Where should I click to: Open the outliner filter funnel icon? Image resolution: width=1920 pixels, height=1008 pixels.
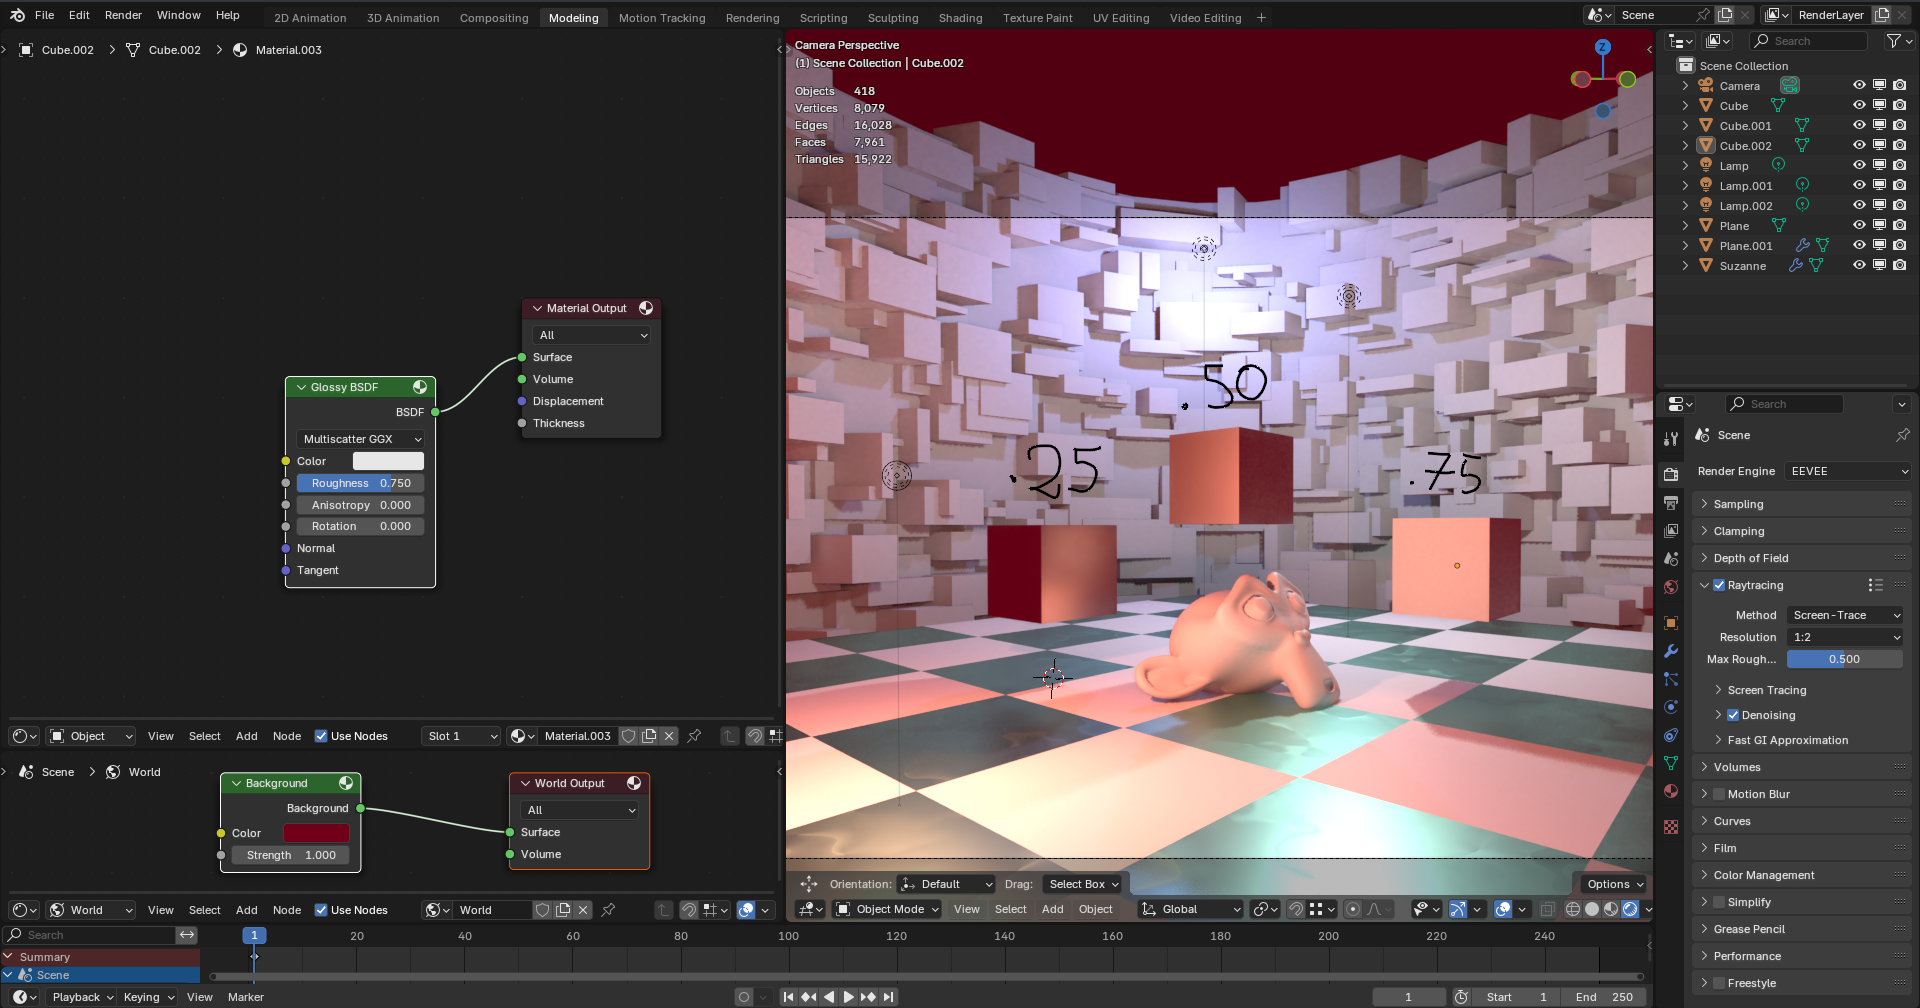1893,41
